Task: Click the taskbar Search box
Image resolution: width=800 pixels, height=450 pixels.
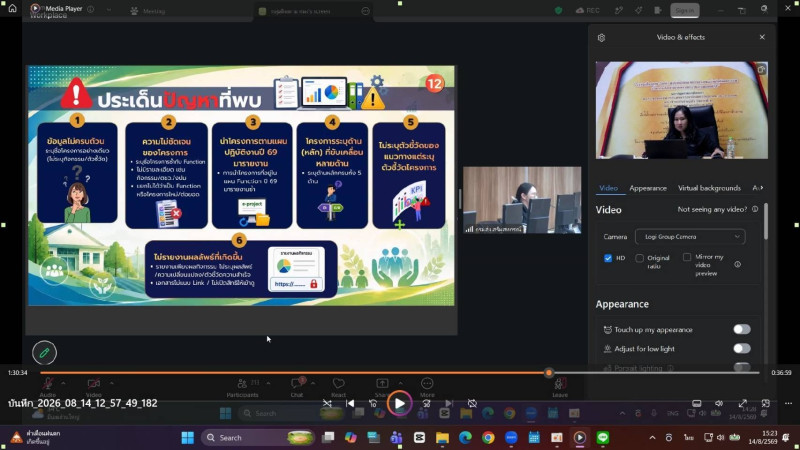Action: point(258,438)
